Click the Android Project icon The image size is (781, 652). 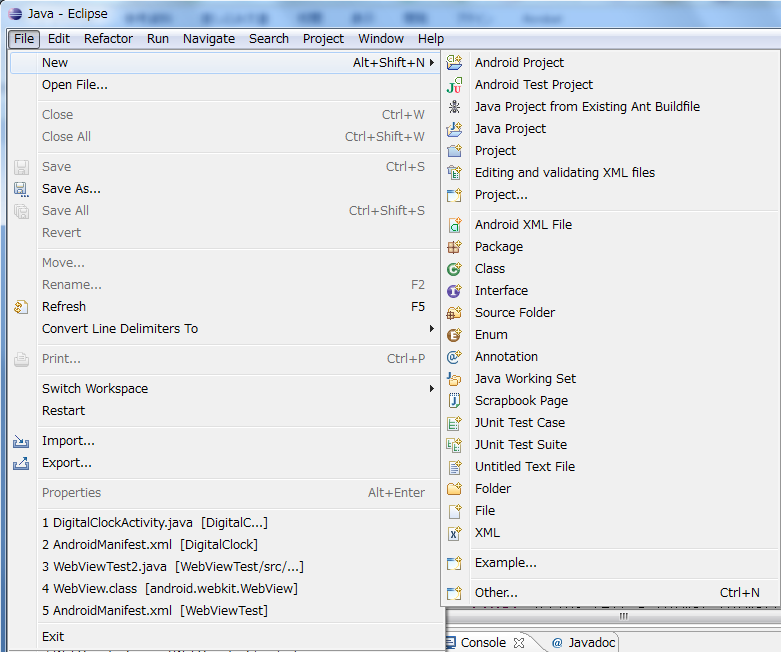454,63
